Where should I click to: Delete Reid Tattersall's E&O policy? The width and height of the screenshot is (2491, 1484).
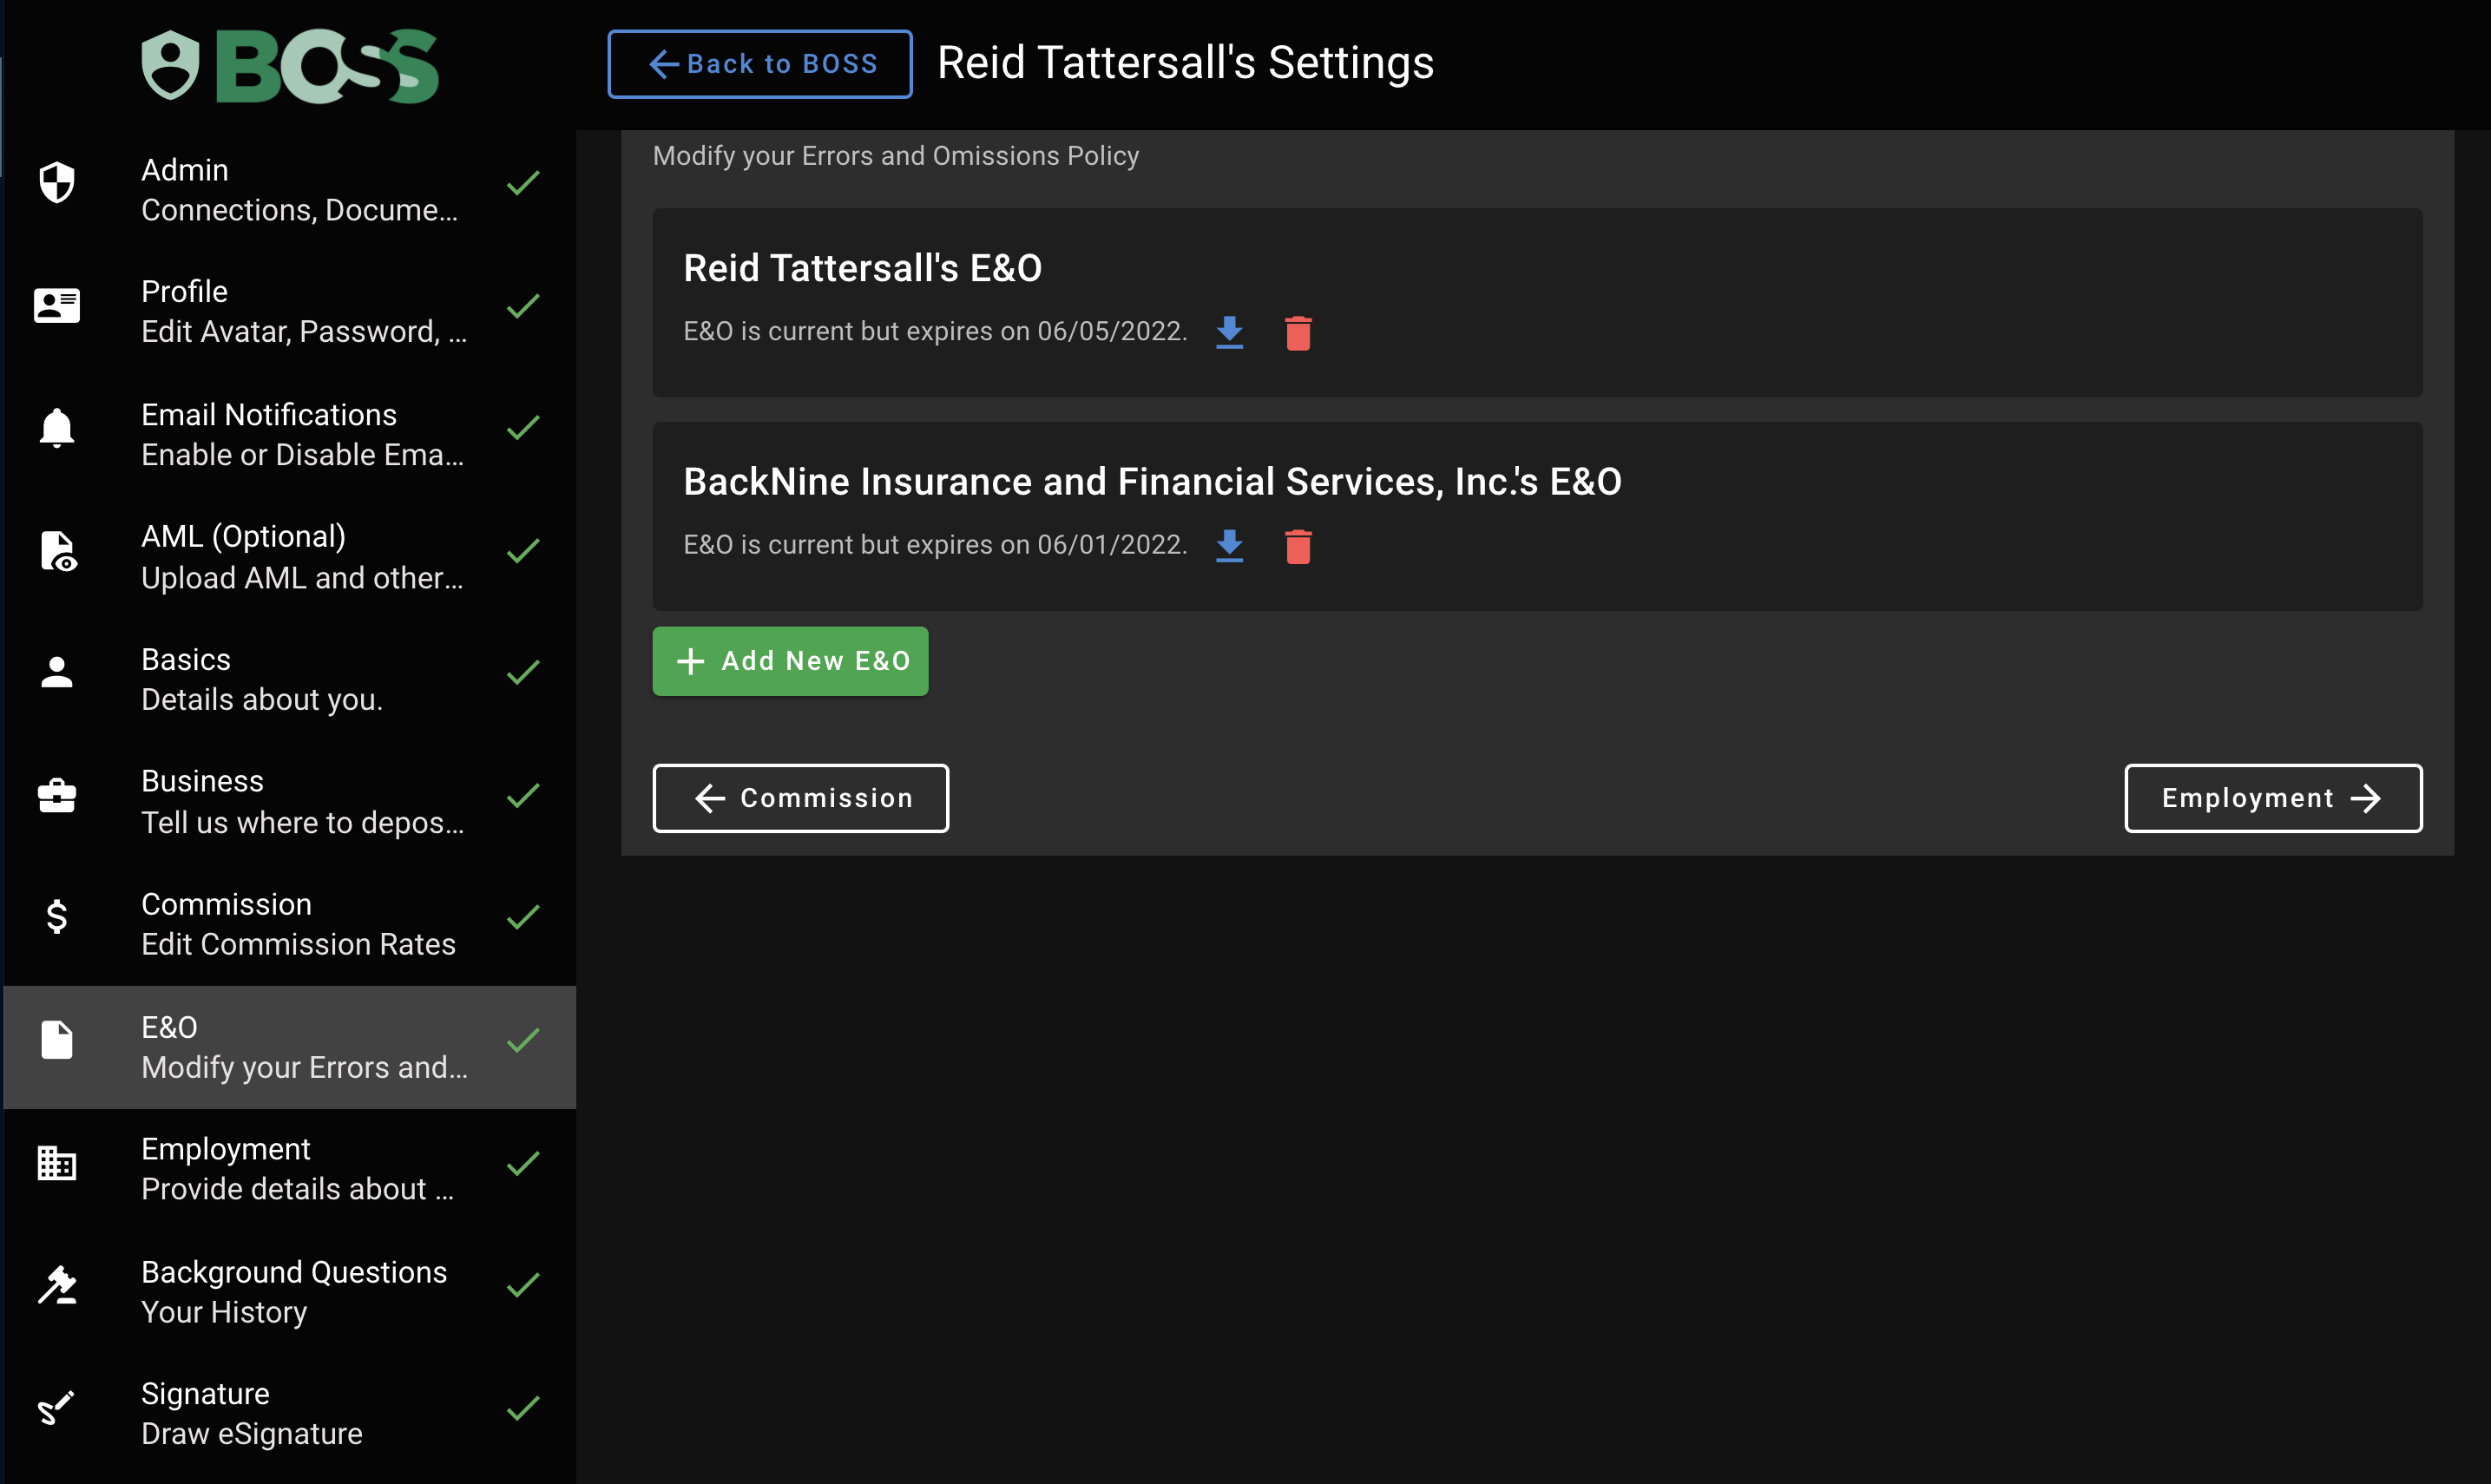click(x=1298, y=333)
